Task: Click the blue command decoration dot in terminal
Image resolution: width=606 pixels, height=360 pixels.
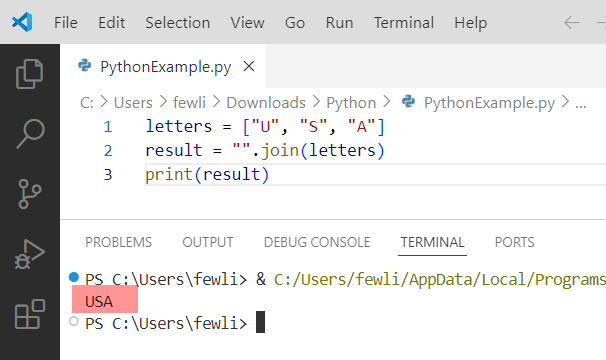Action: coord(74,277)
